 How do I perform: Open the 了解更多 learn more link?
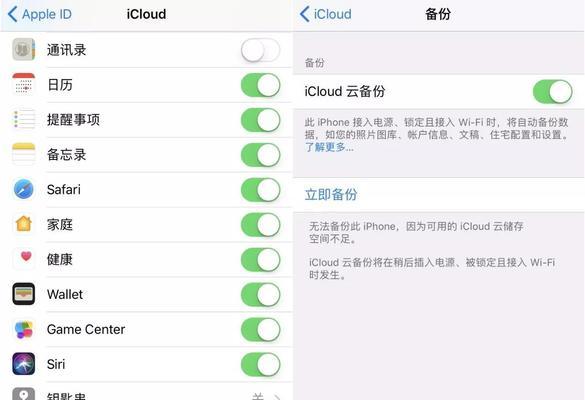coord(329,147)
